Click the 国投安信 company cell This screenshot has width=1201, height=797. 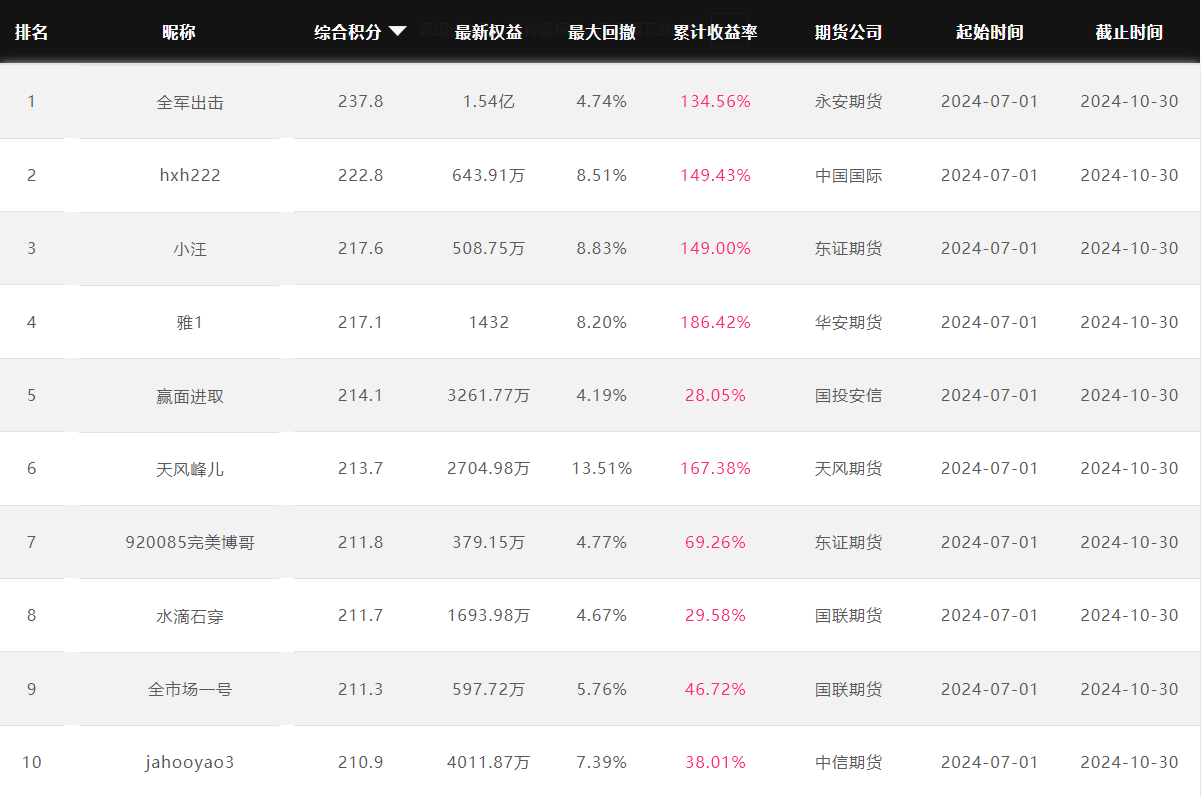point(848,395)
